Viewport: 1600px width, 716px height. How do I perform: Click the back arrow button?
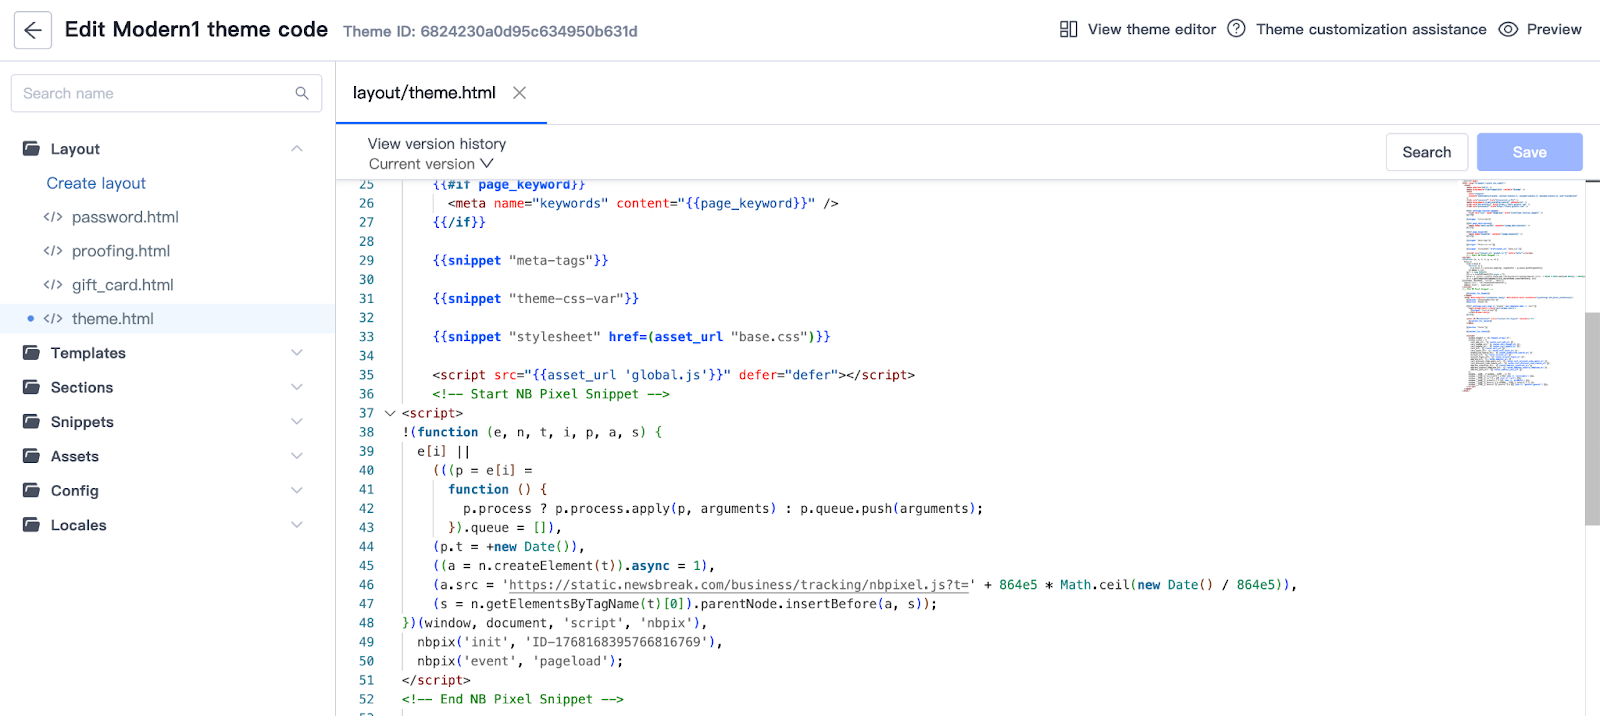pyautogui.click(x=33, y=30)
